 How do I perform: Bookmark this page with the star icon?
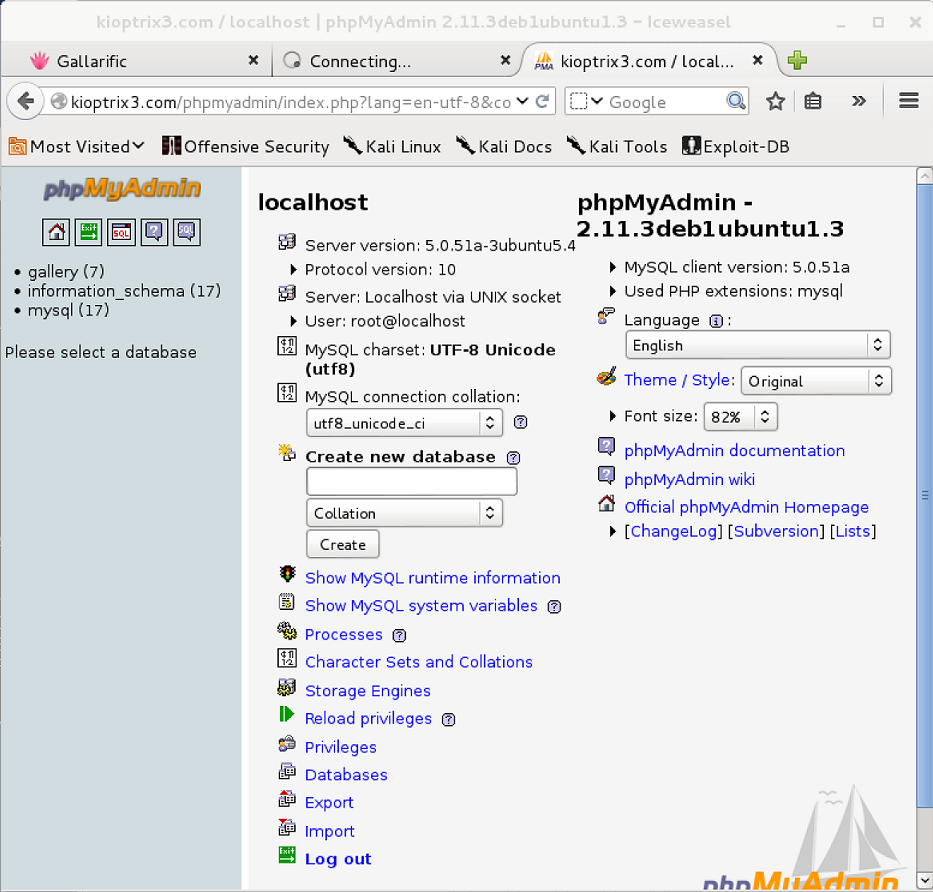pyautogui.click(x=775, y=101)
